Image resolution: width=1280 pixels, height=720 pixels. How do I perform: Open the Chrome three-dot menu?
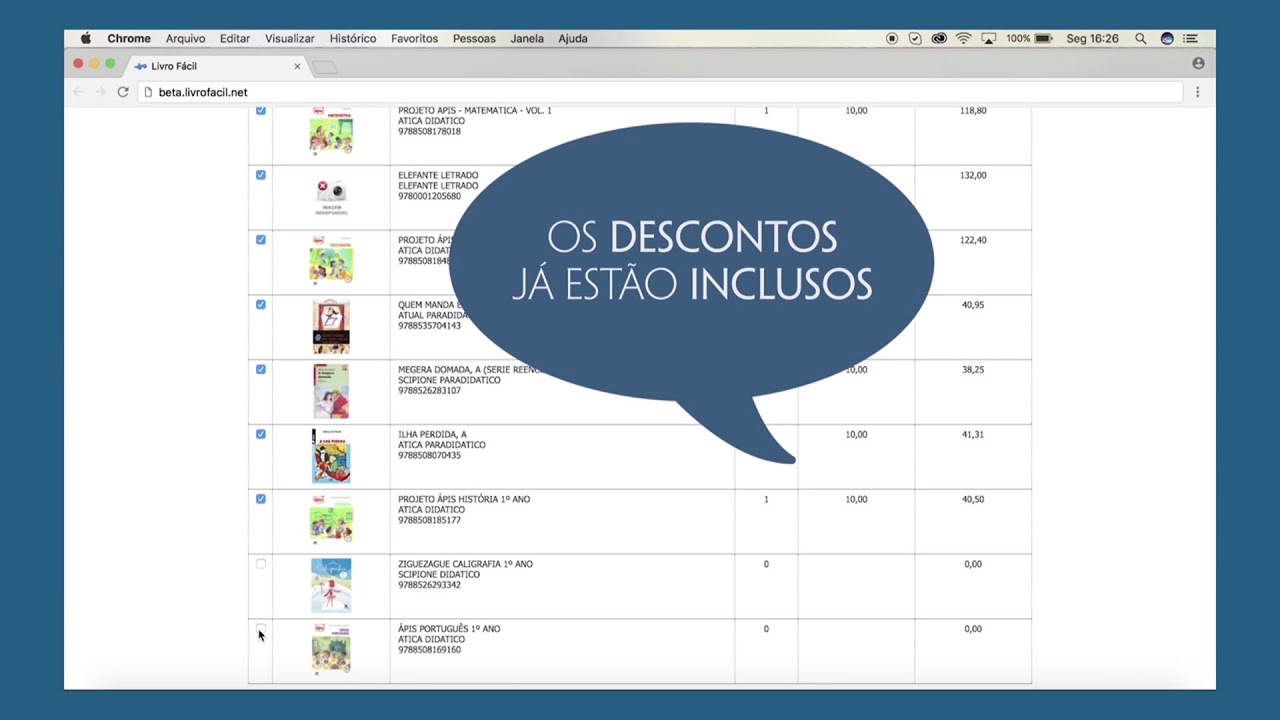[x=1197, y=92]
